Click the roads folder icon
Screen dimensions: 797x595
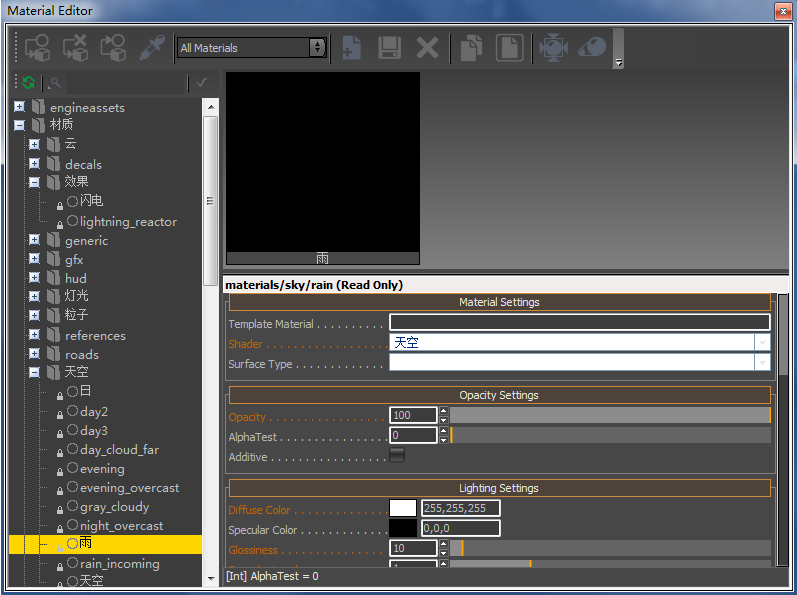coord(53,354)
